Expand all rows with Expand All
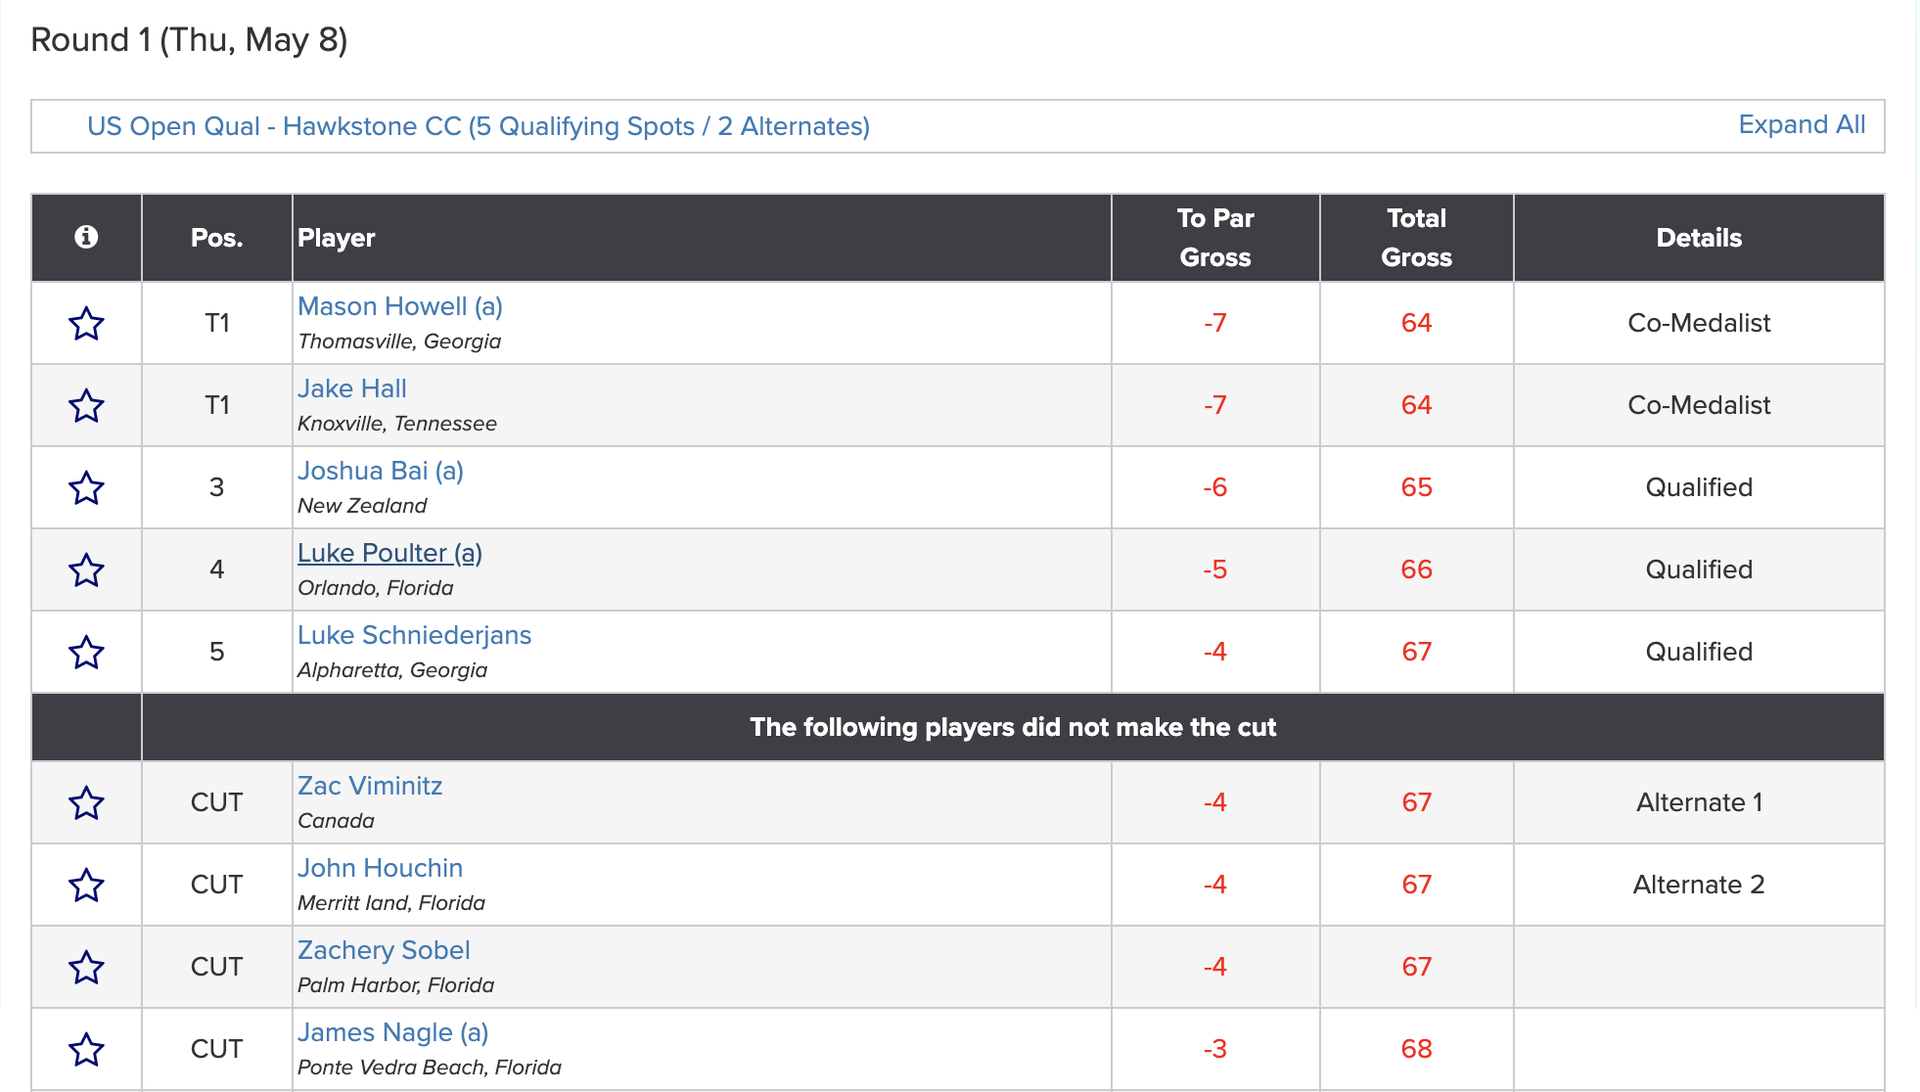The height and width of the screenshot is (1092, 1920). 1801,125
